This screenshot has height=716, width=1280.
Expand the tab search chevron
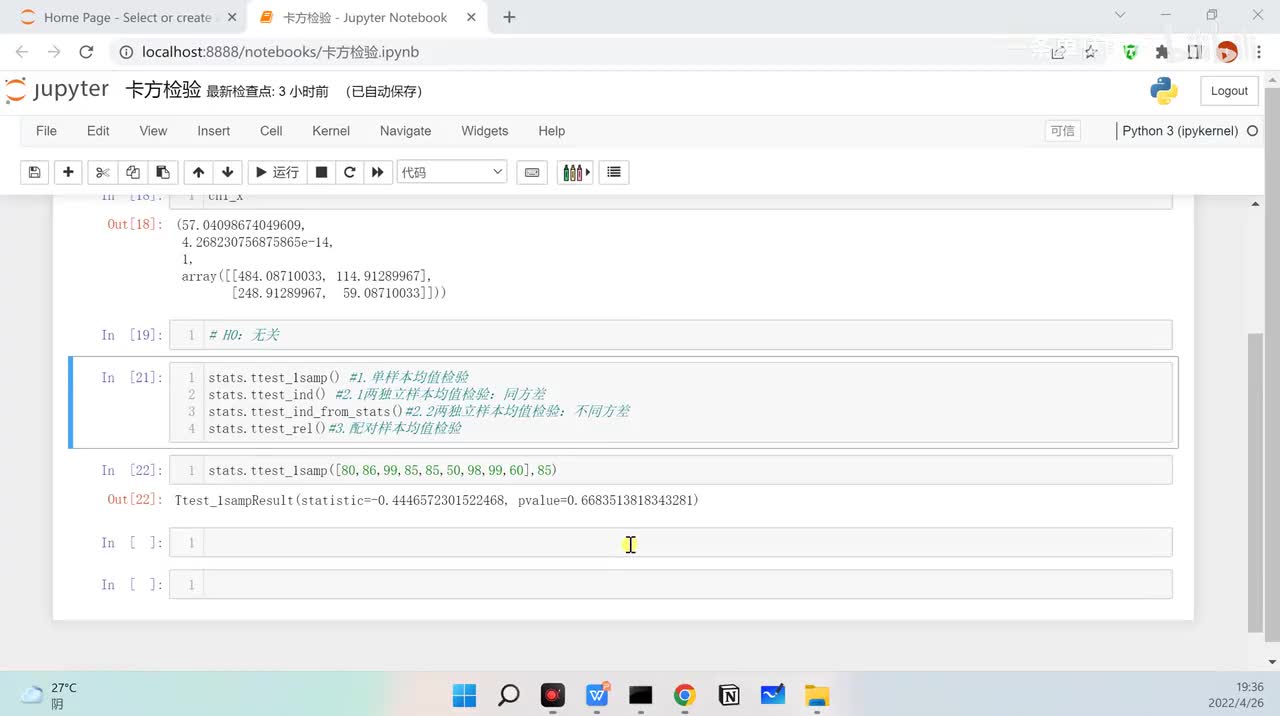point(1119,16)
